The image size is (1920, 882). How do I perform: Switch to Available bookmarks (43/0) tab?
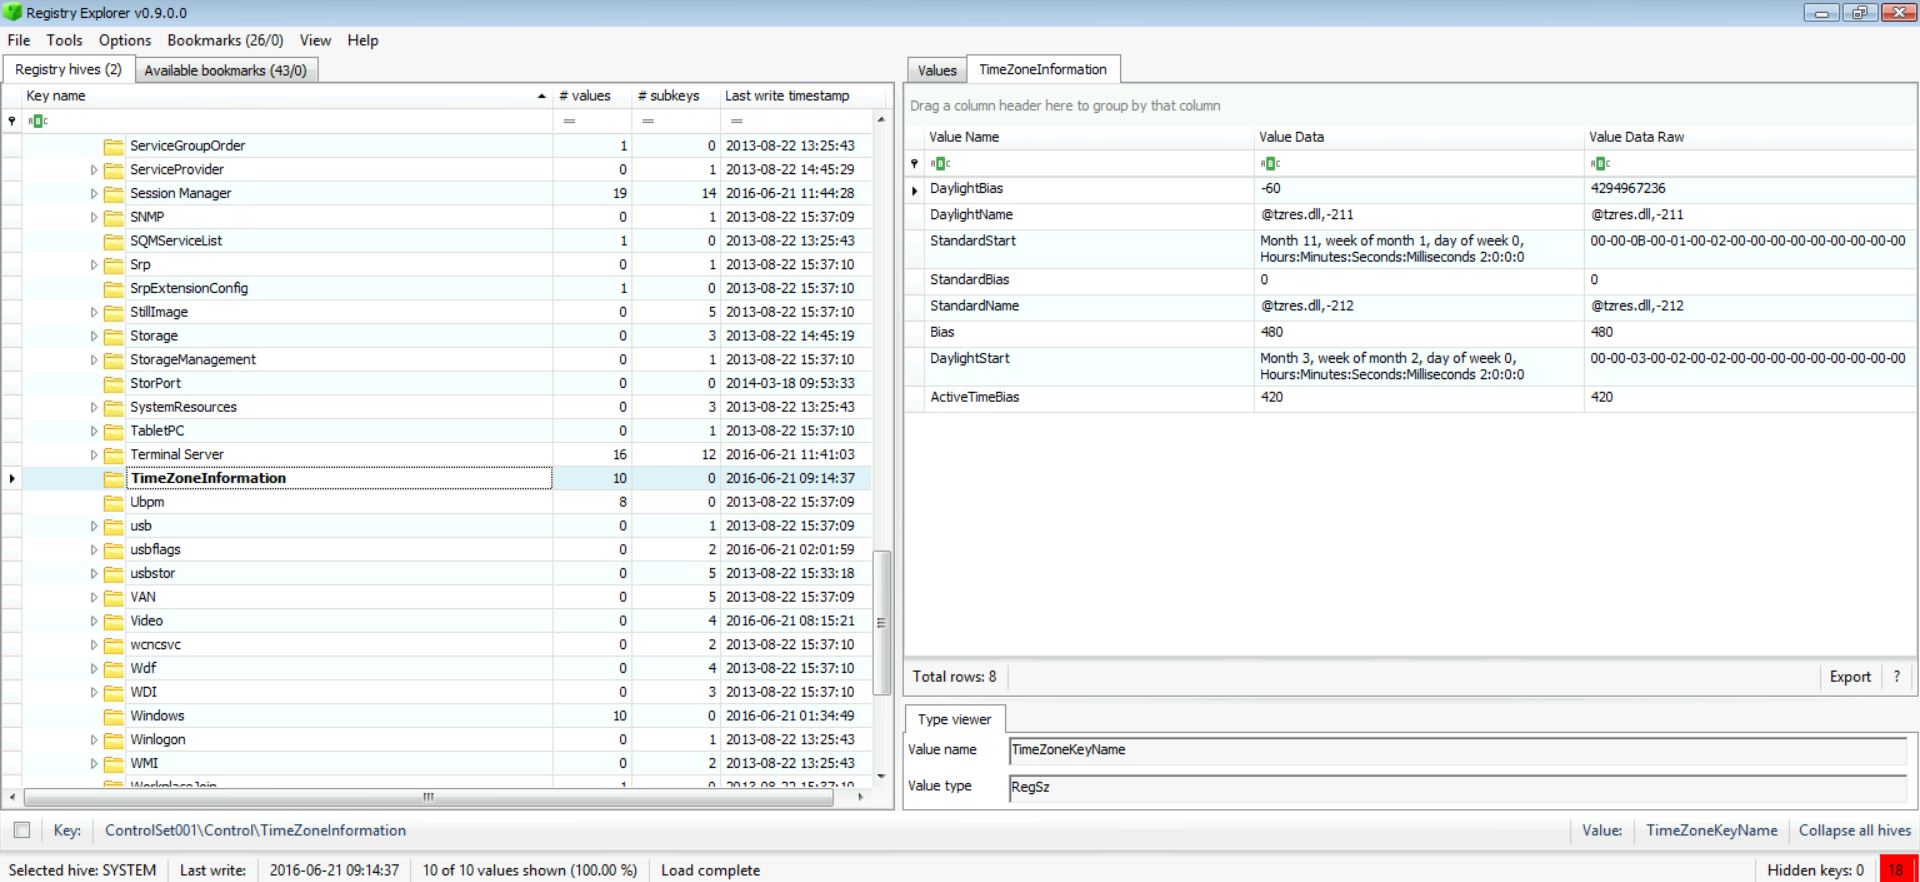click(x=225, y=70)
